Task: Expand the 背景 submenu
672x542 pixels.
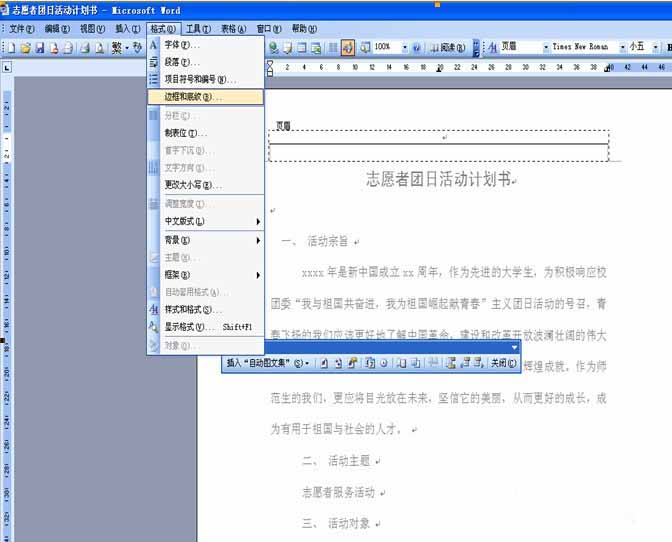Action: tap(206, 240)
